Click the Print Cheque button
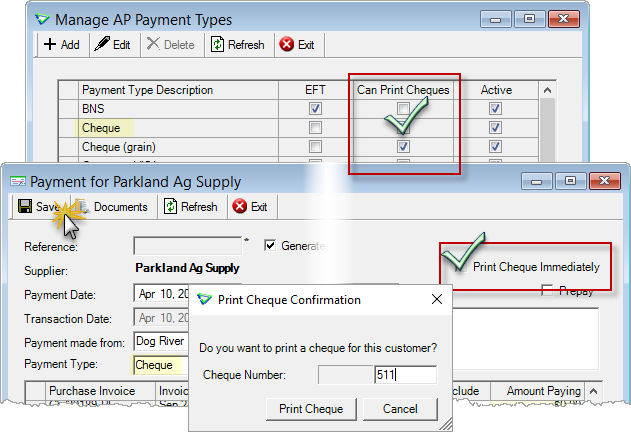631x432 pixels. click(311, 409)
